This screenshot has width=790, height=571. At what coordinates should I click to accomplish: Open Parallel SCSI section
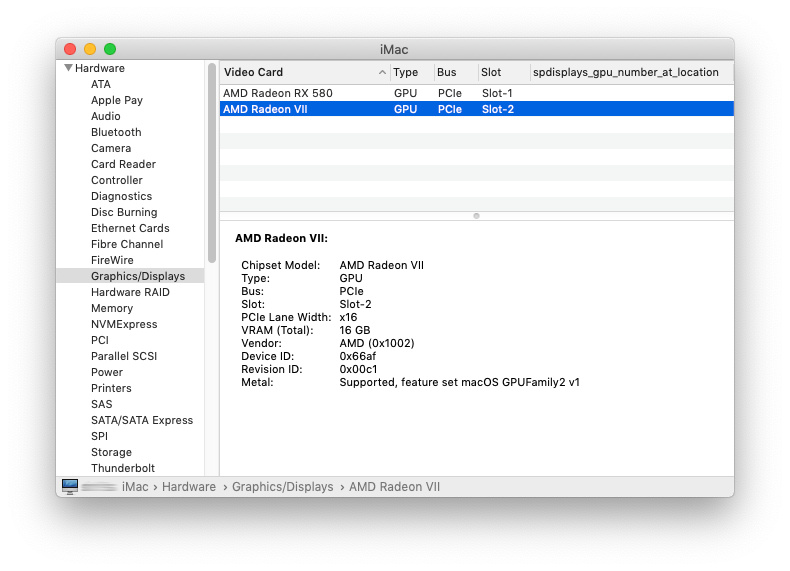tap(124, 356)
